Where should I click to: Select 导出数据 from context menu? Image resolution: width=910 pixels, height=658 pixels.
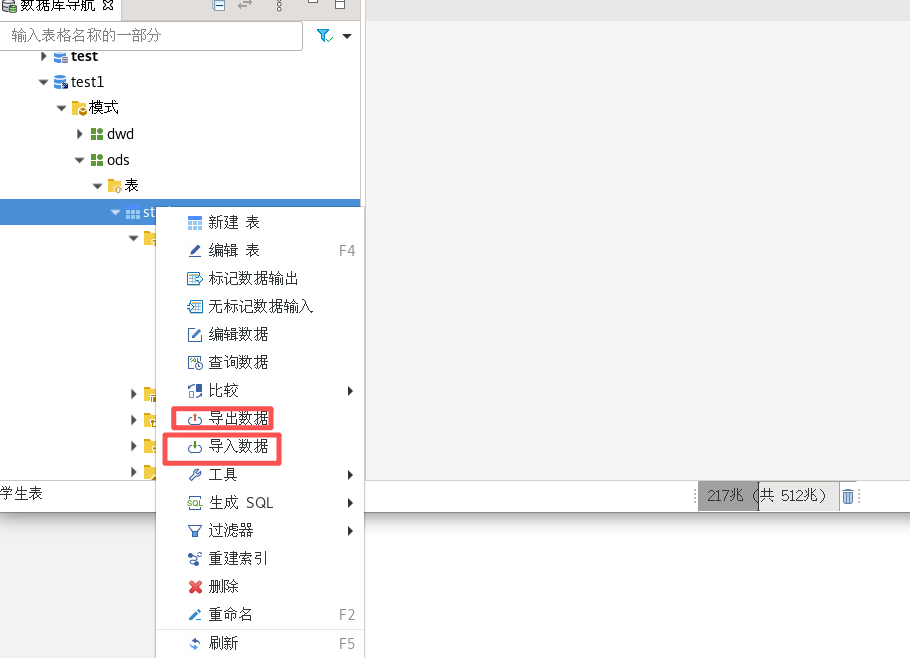point(237,418)
